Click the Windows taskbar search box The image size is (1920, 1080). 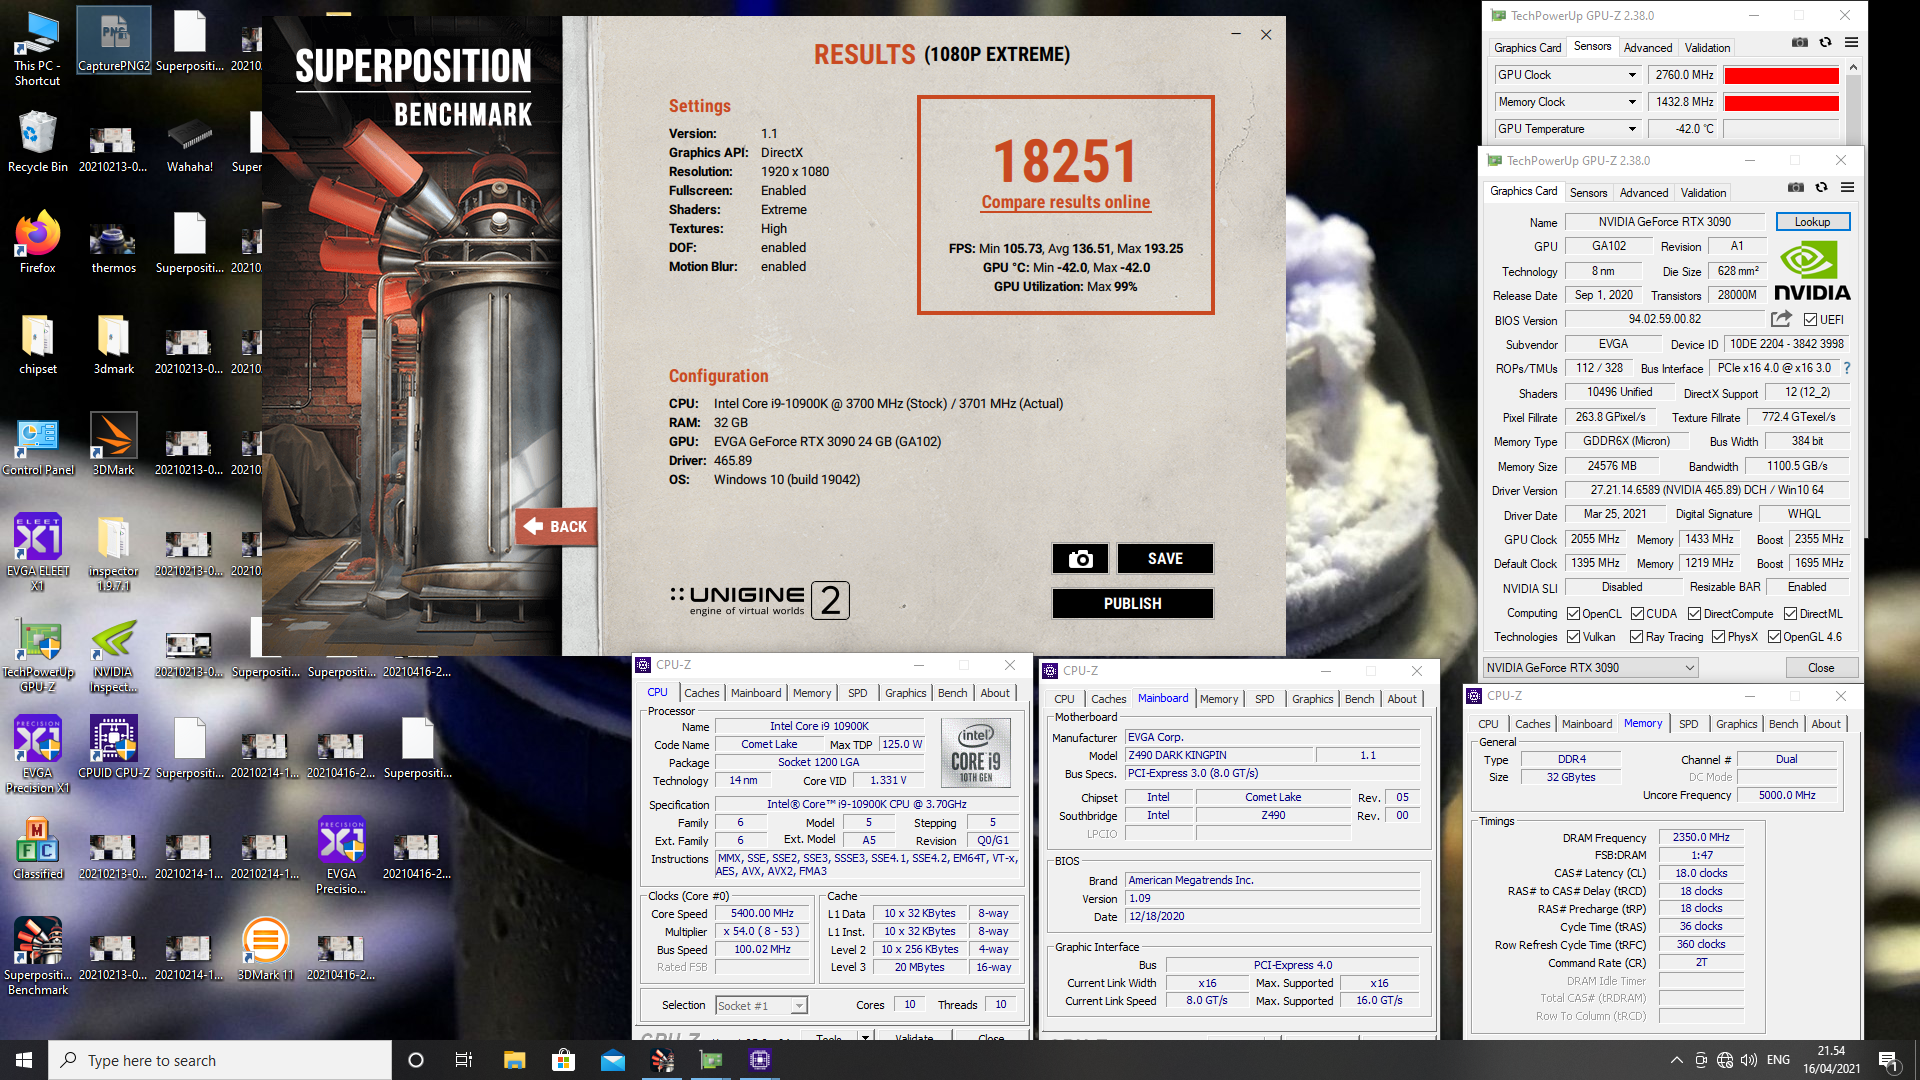click(220, 1060)
